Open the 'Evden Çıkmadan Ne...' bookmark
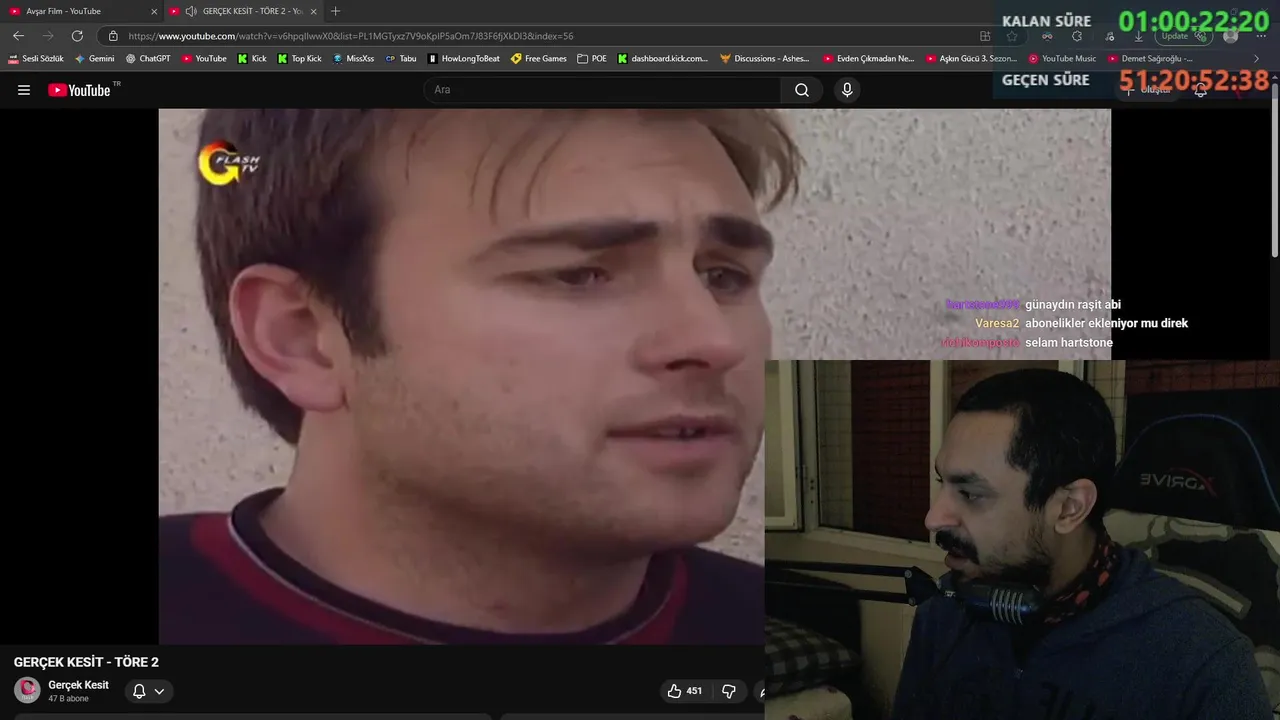This screenshot has height=720, width=1280. tap(868, 58)
